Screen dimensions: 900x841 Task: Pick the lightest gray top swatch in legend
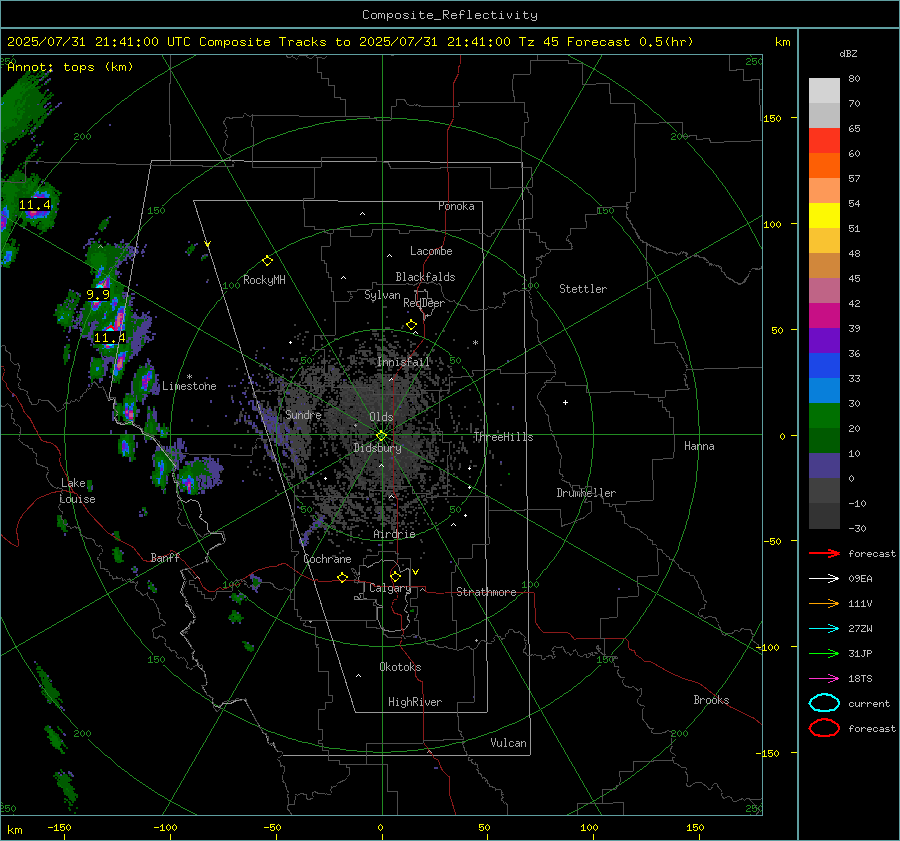[824, 91]
